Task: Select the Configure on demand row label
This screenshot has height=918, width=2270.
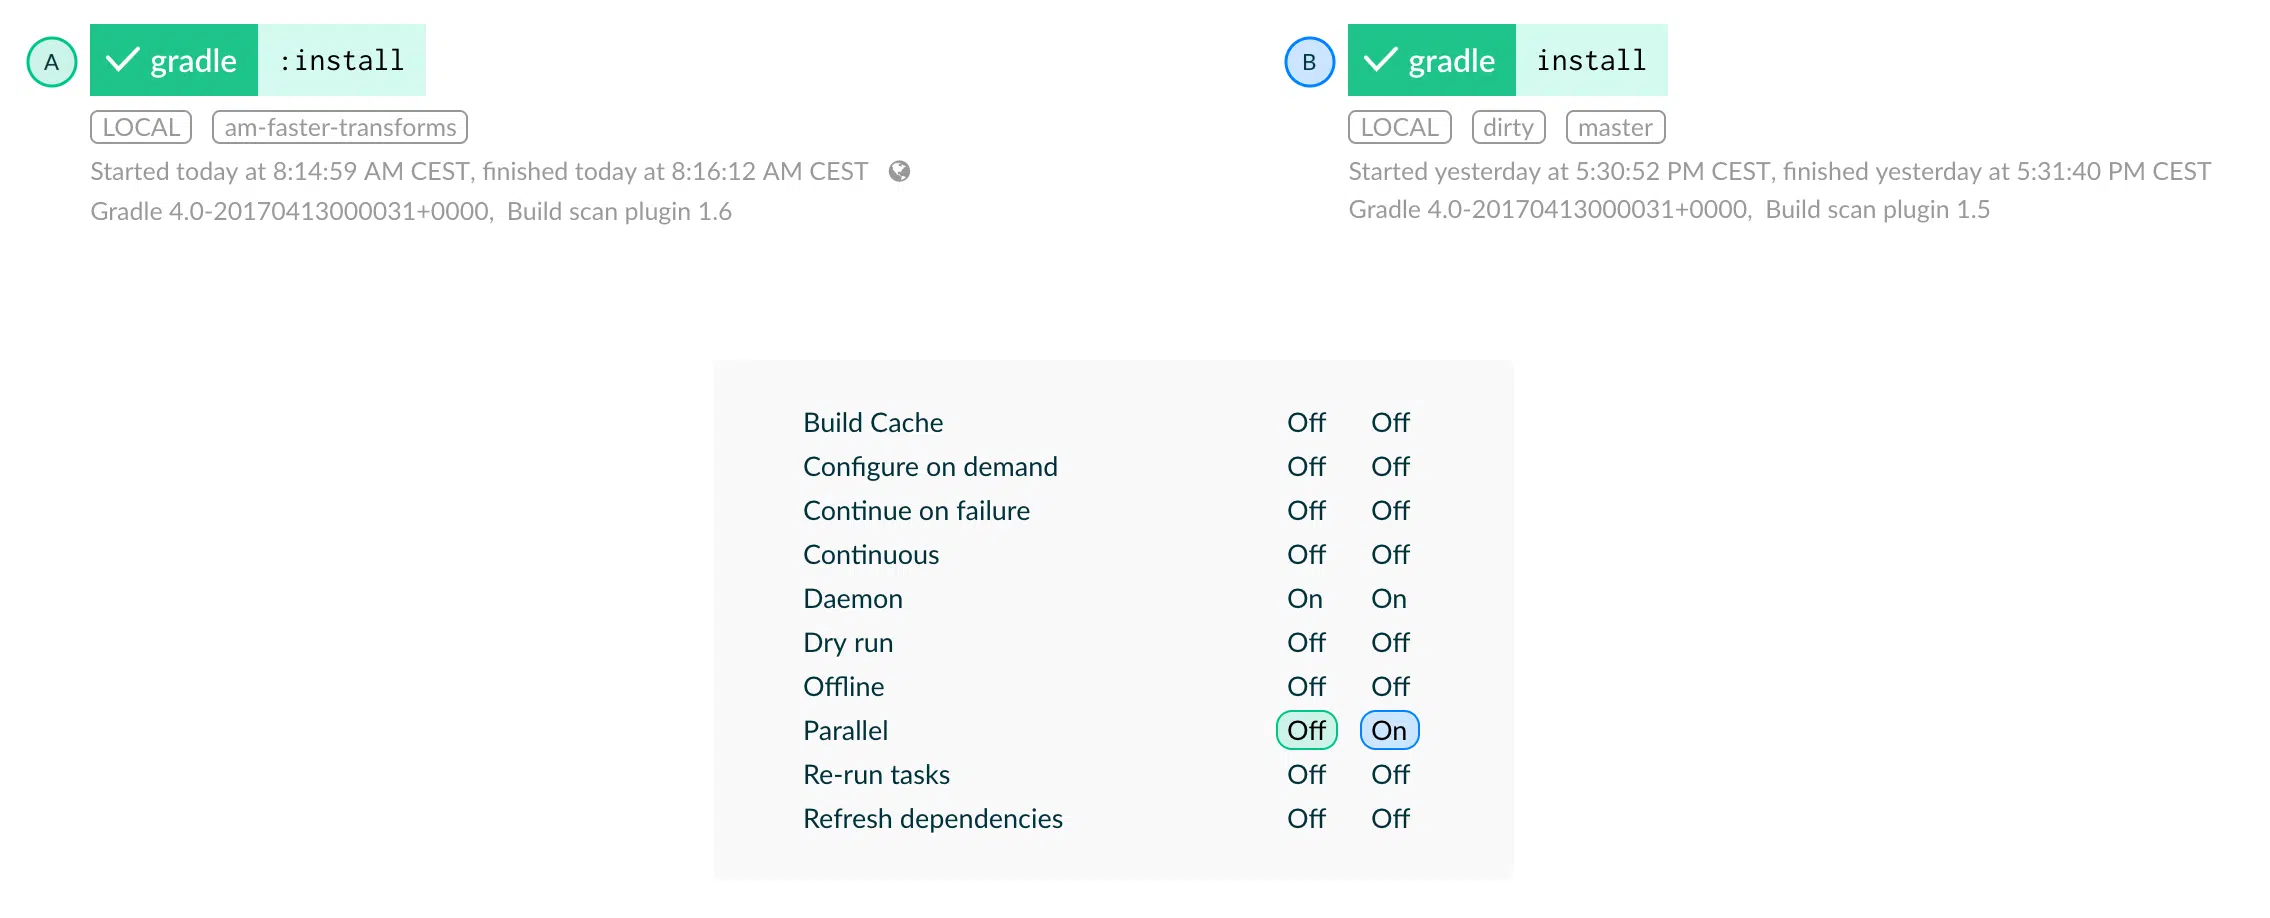Action: point(930,466)
